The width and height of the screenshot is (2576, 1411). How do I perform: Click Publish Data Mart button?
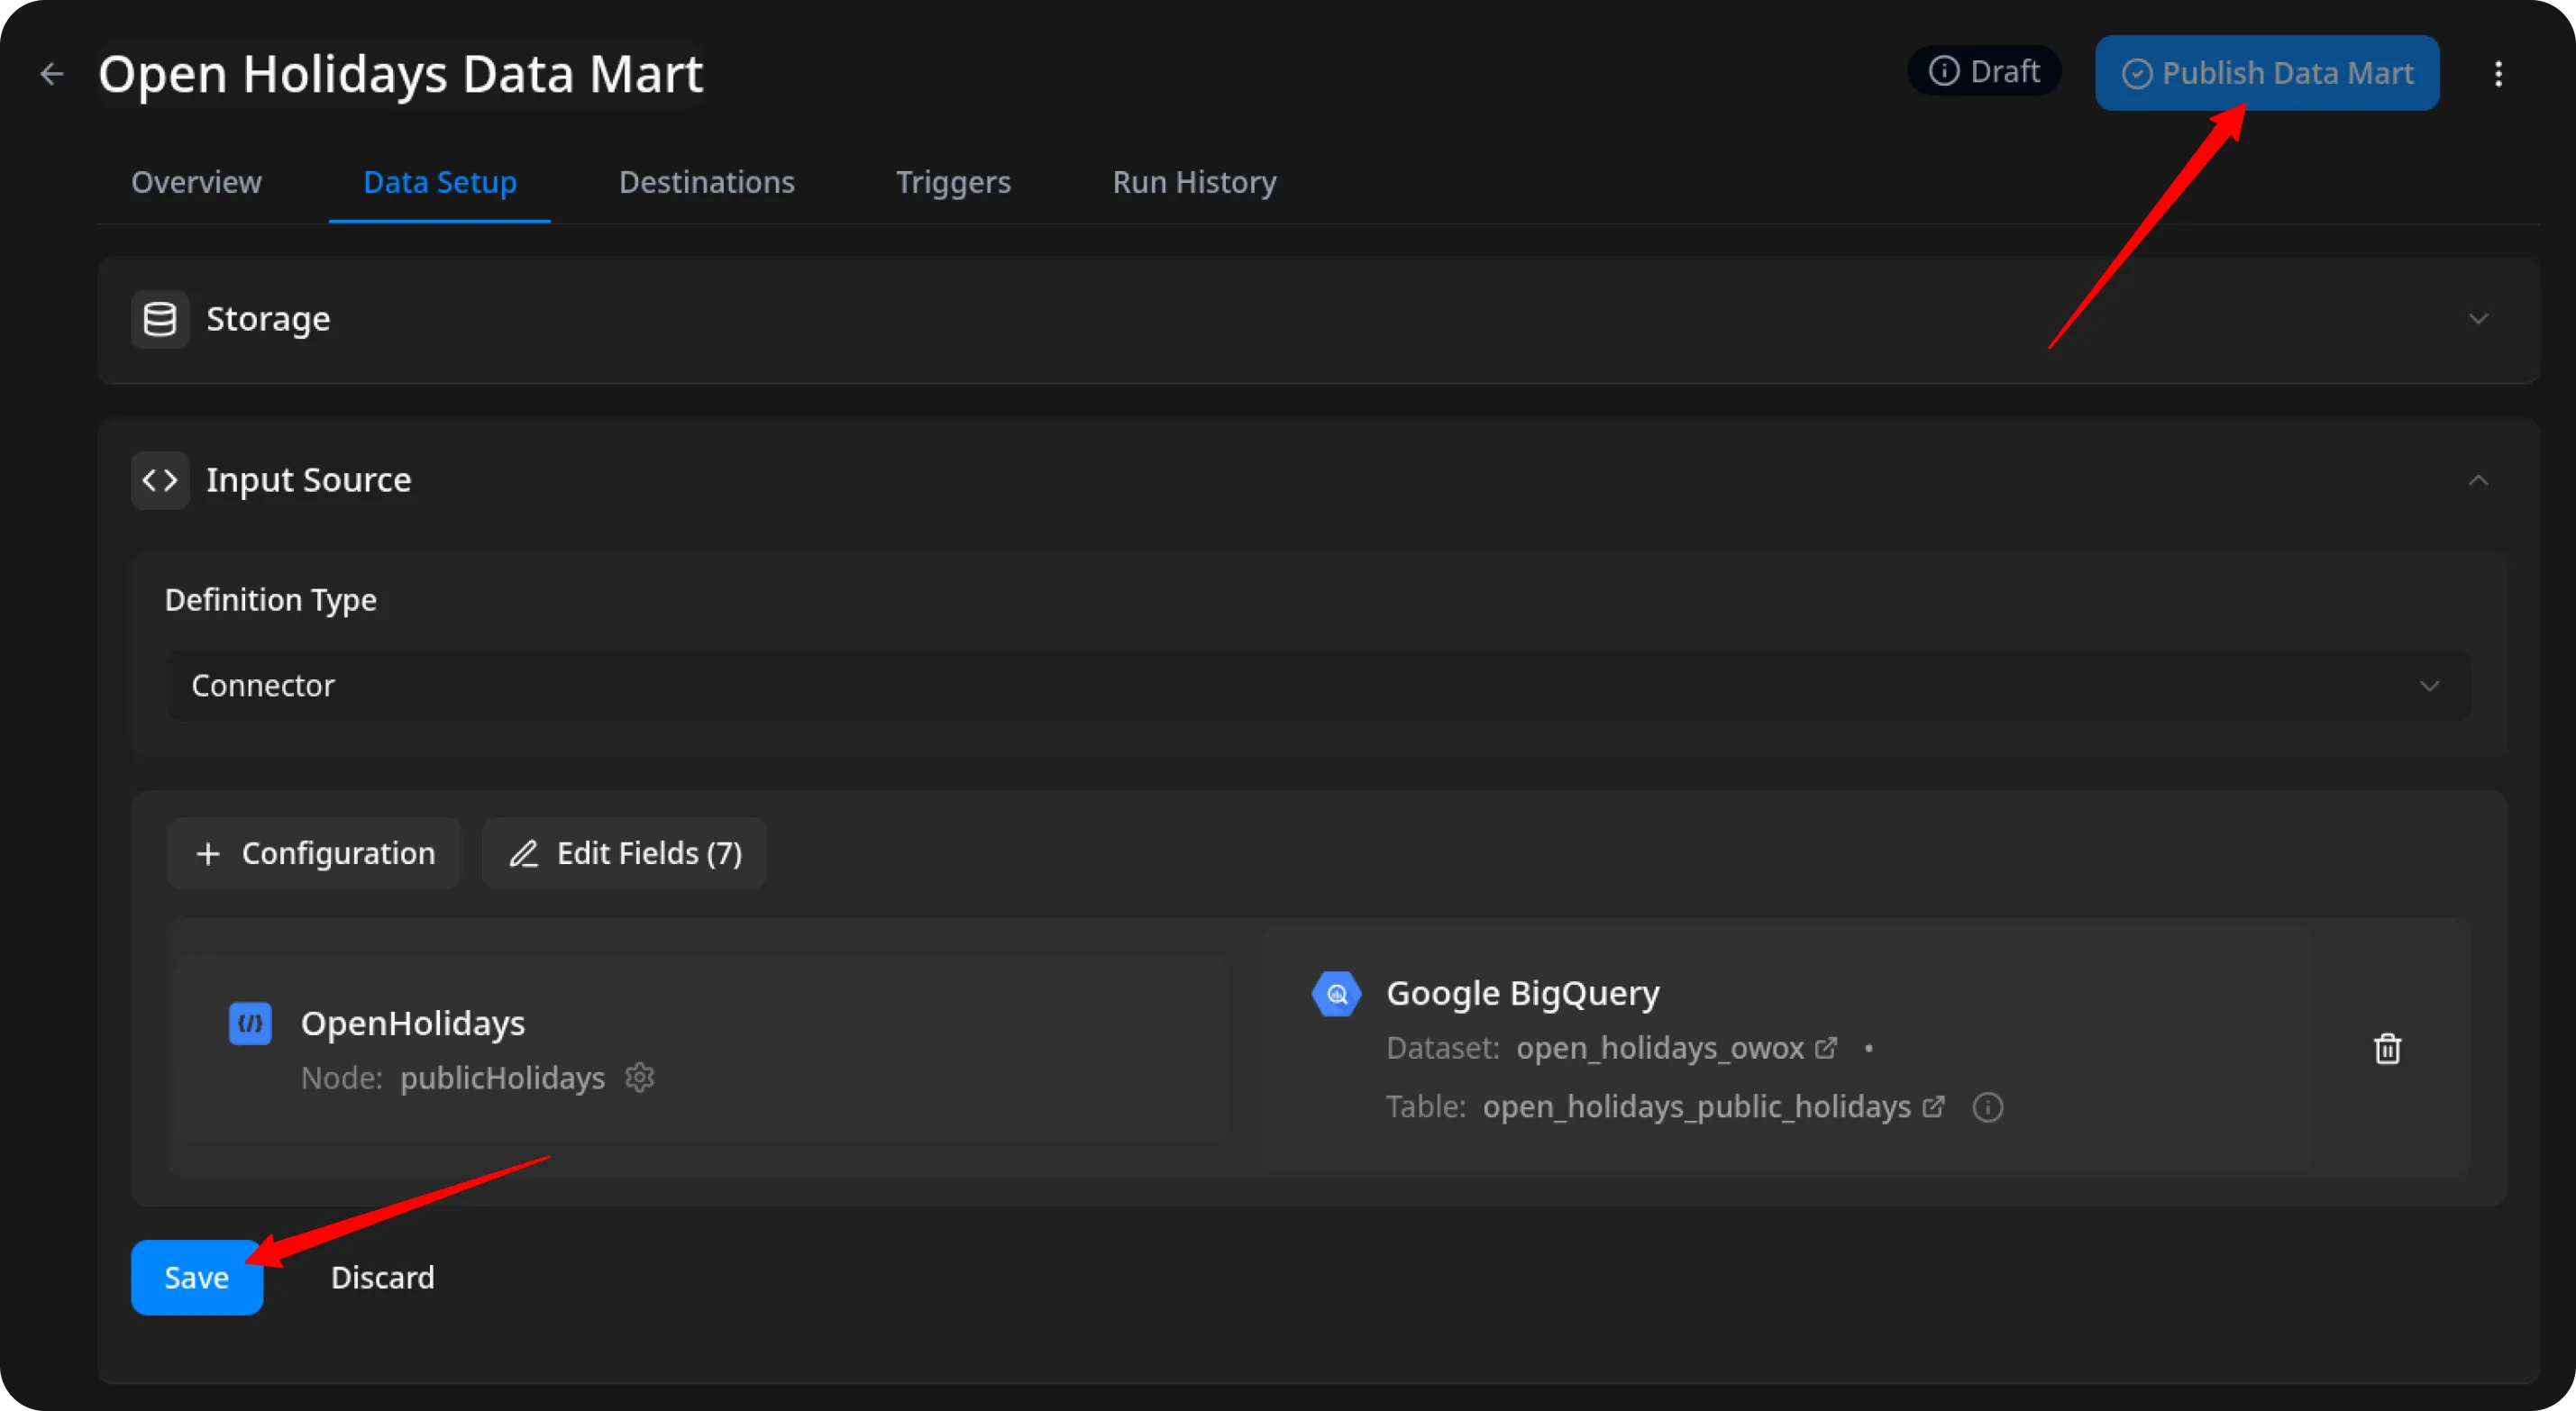coord(2267,73)
